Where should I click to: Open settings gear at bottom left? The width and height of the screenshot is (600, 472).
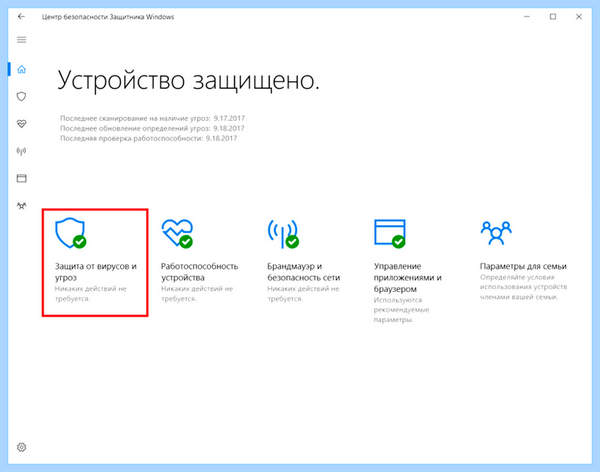click(x=21, y=447)
